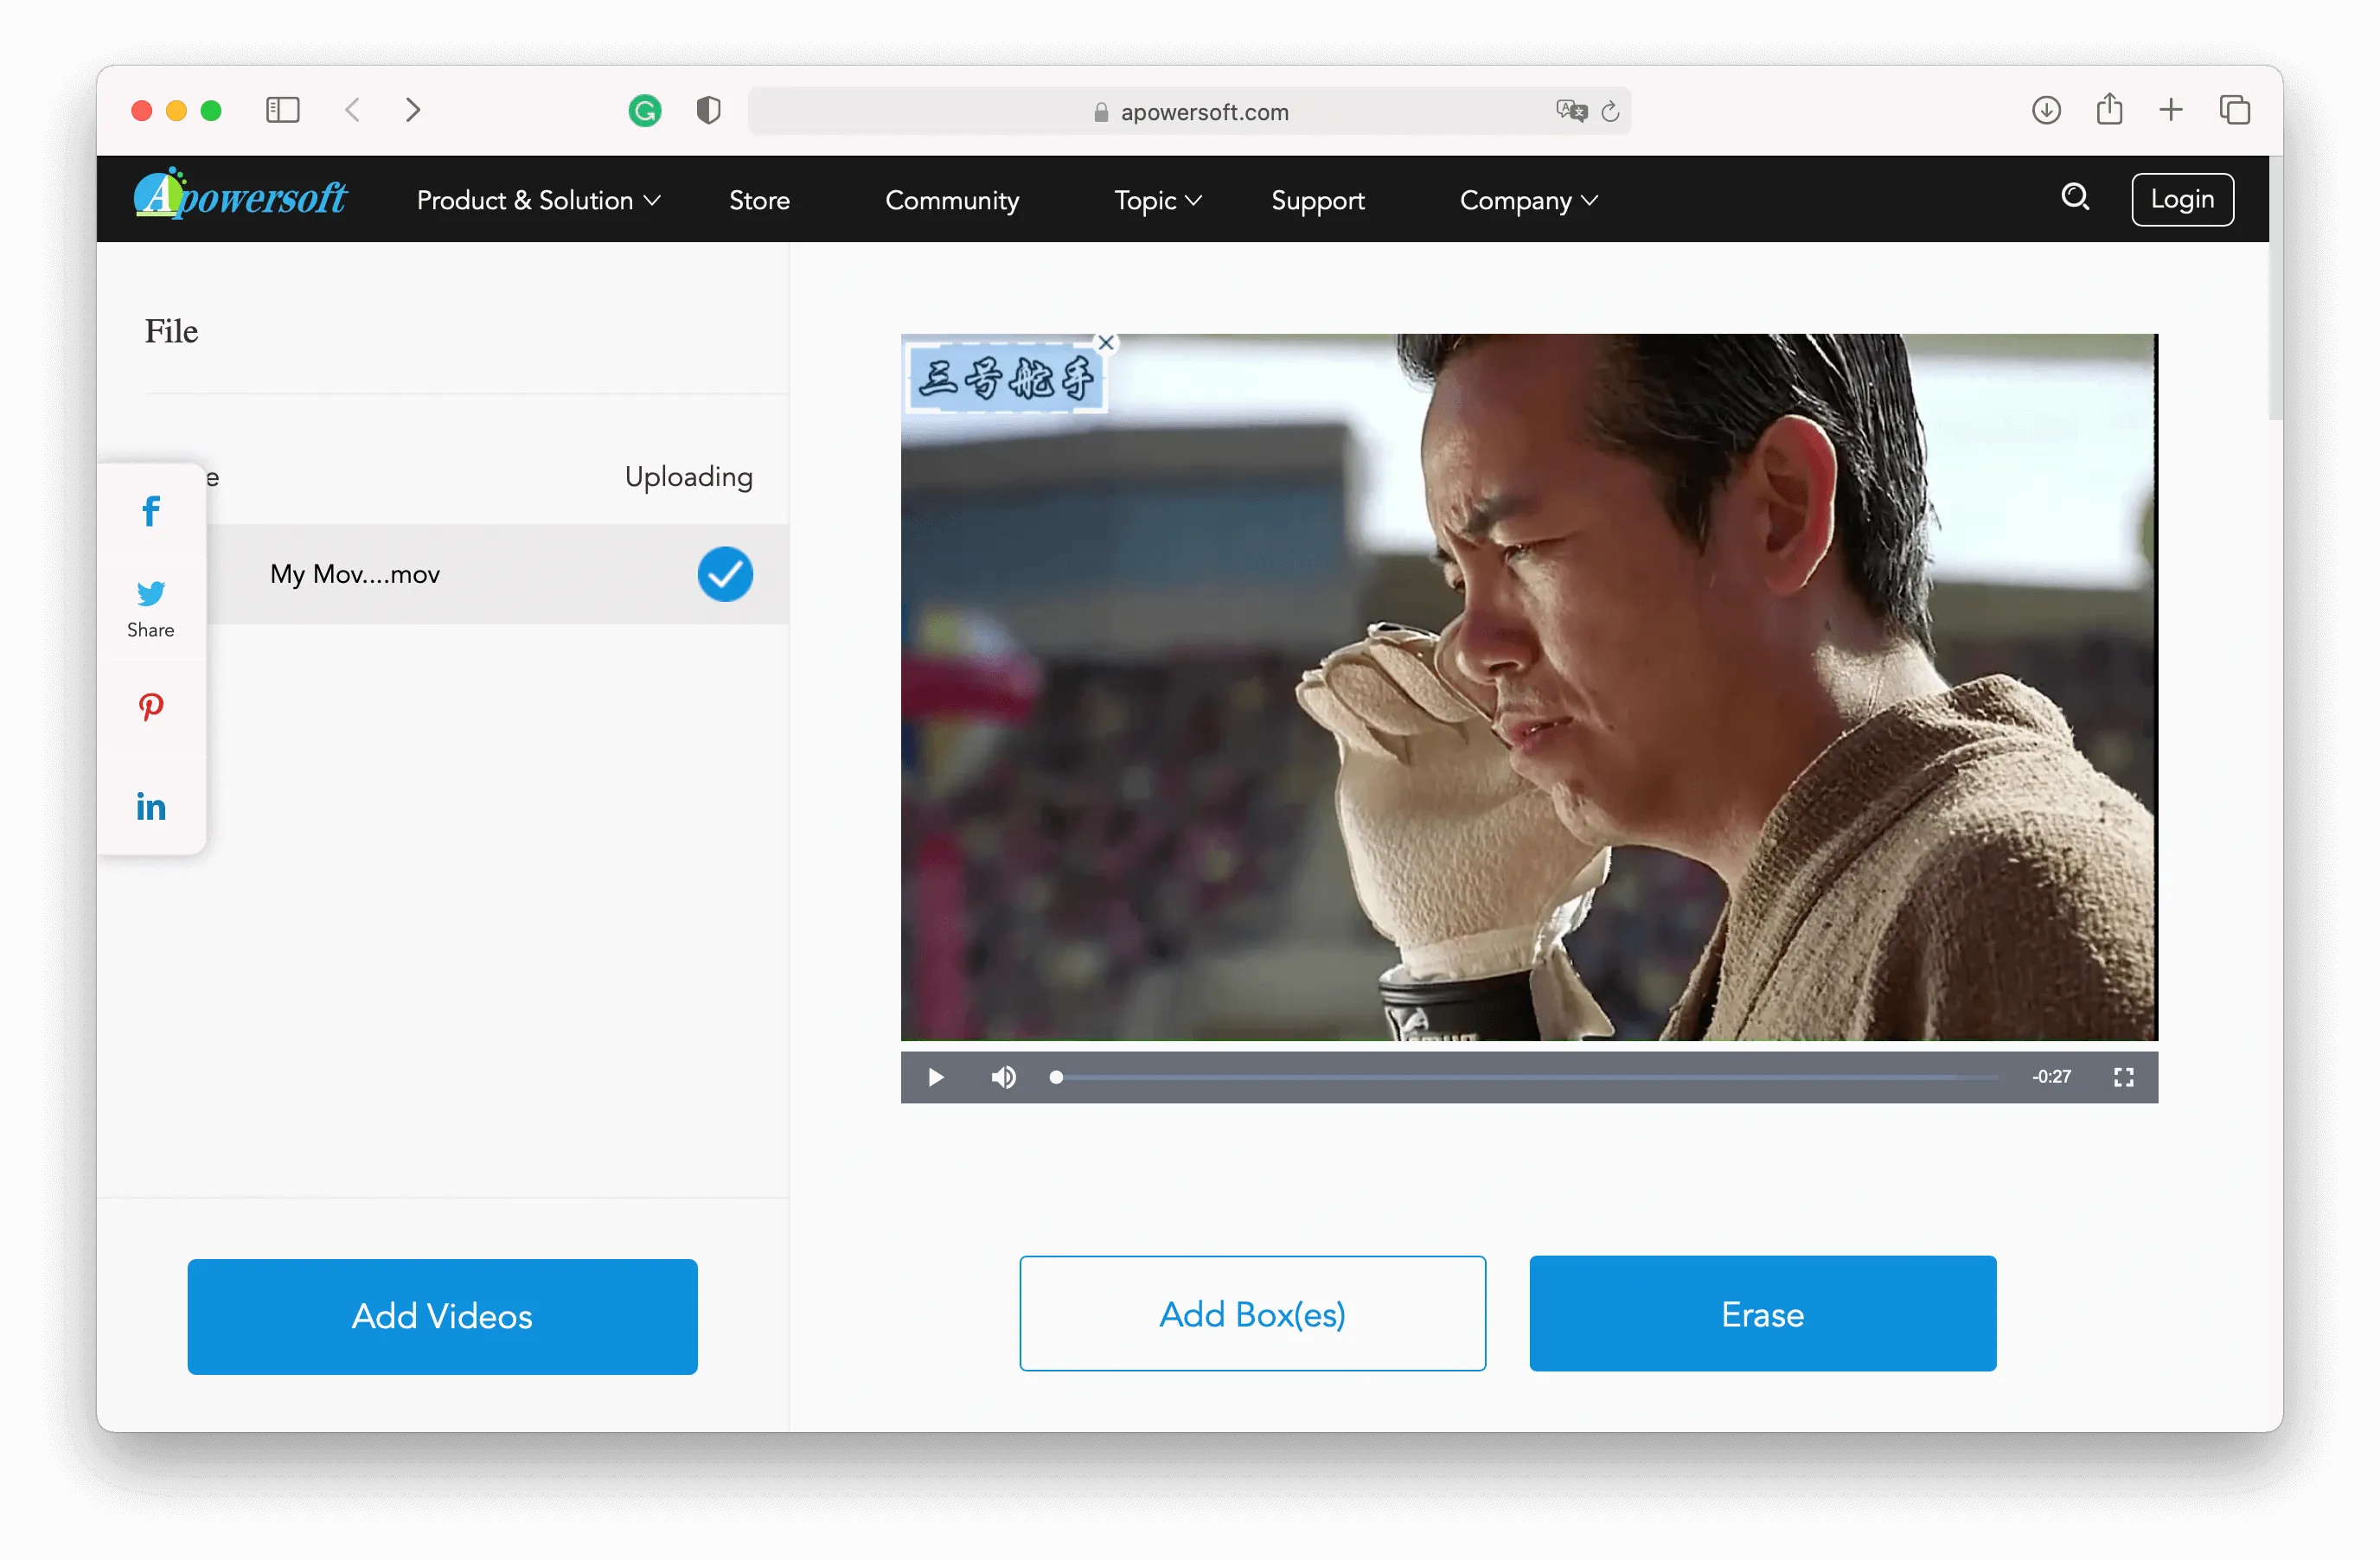This screenshot has height=1560, width=2380.
Task: Select the My Mov....mov file row
Action: point(498,574)
